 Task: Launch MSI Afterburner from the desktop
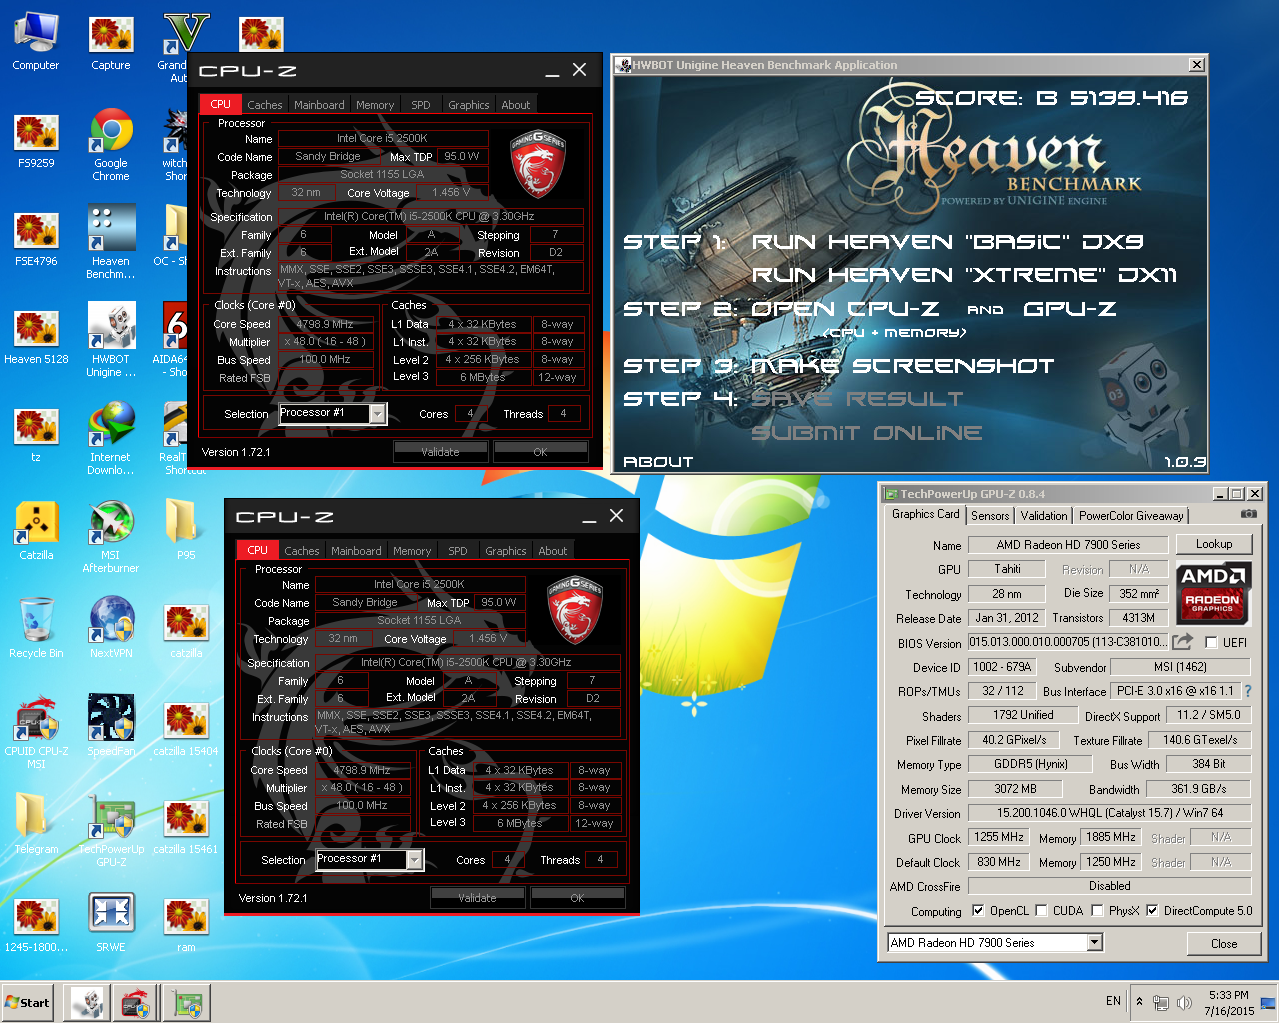pyautogui.click(x=111, y=538)
